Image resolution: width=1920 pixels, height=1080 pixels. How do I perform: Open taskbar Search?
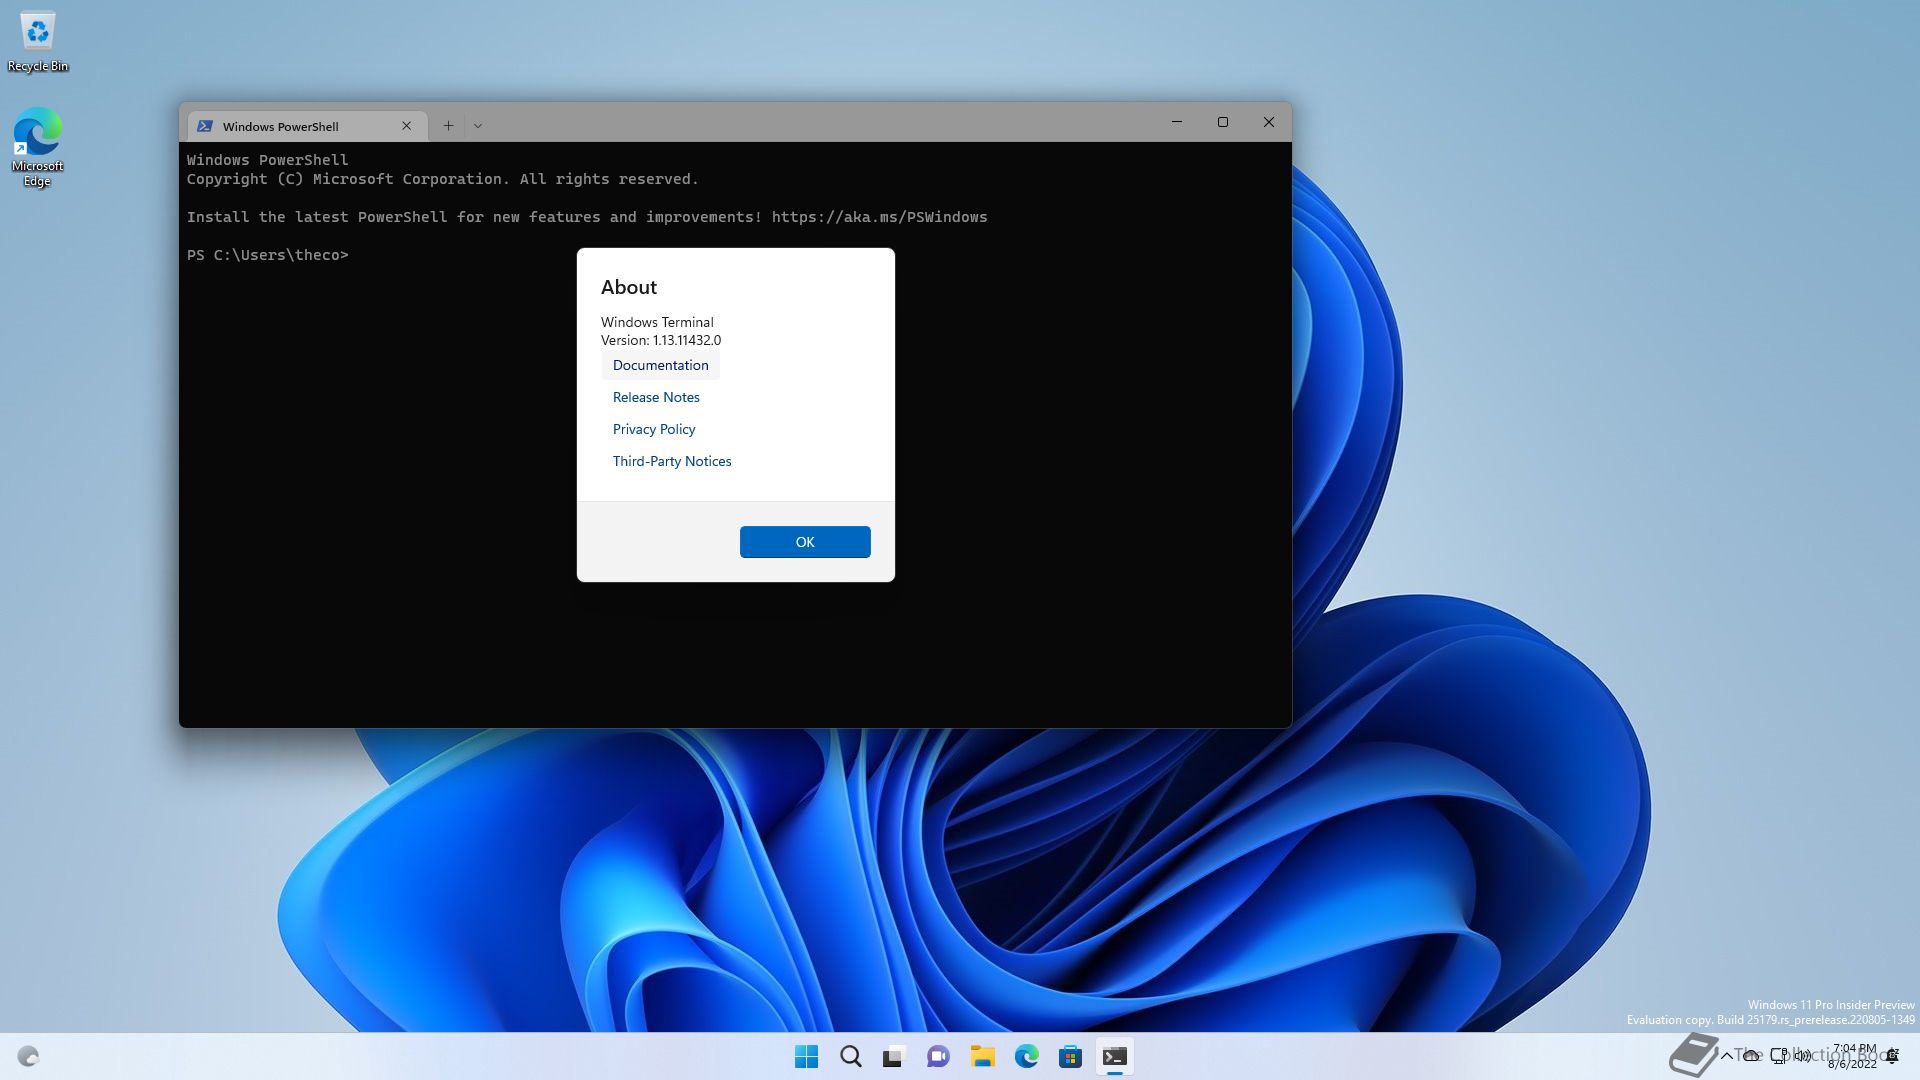[x=851, y=1056]
